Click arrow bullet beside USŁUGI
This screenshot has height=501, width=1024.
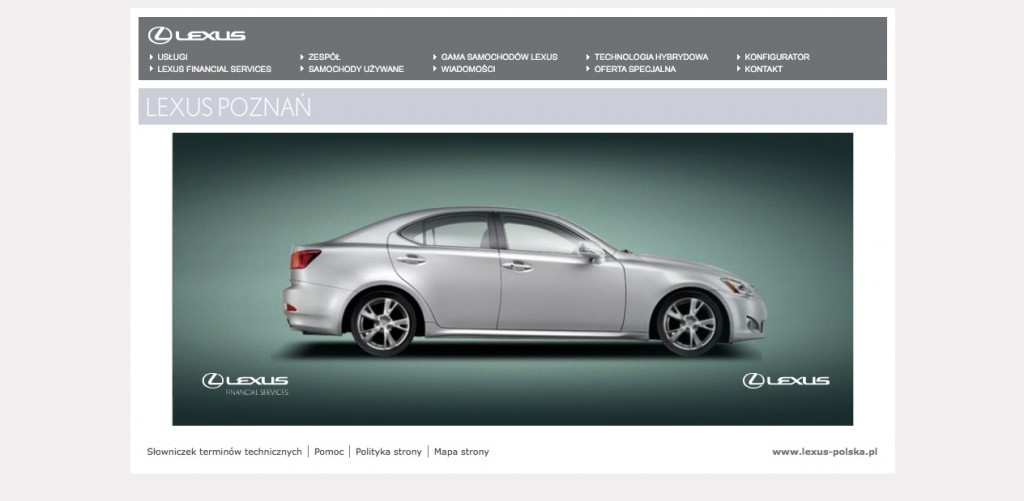[x=152, y=57]
